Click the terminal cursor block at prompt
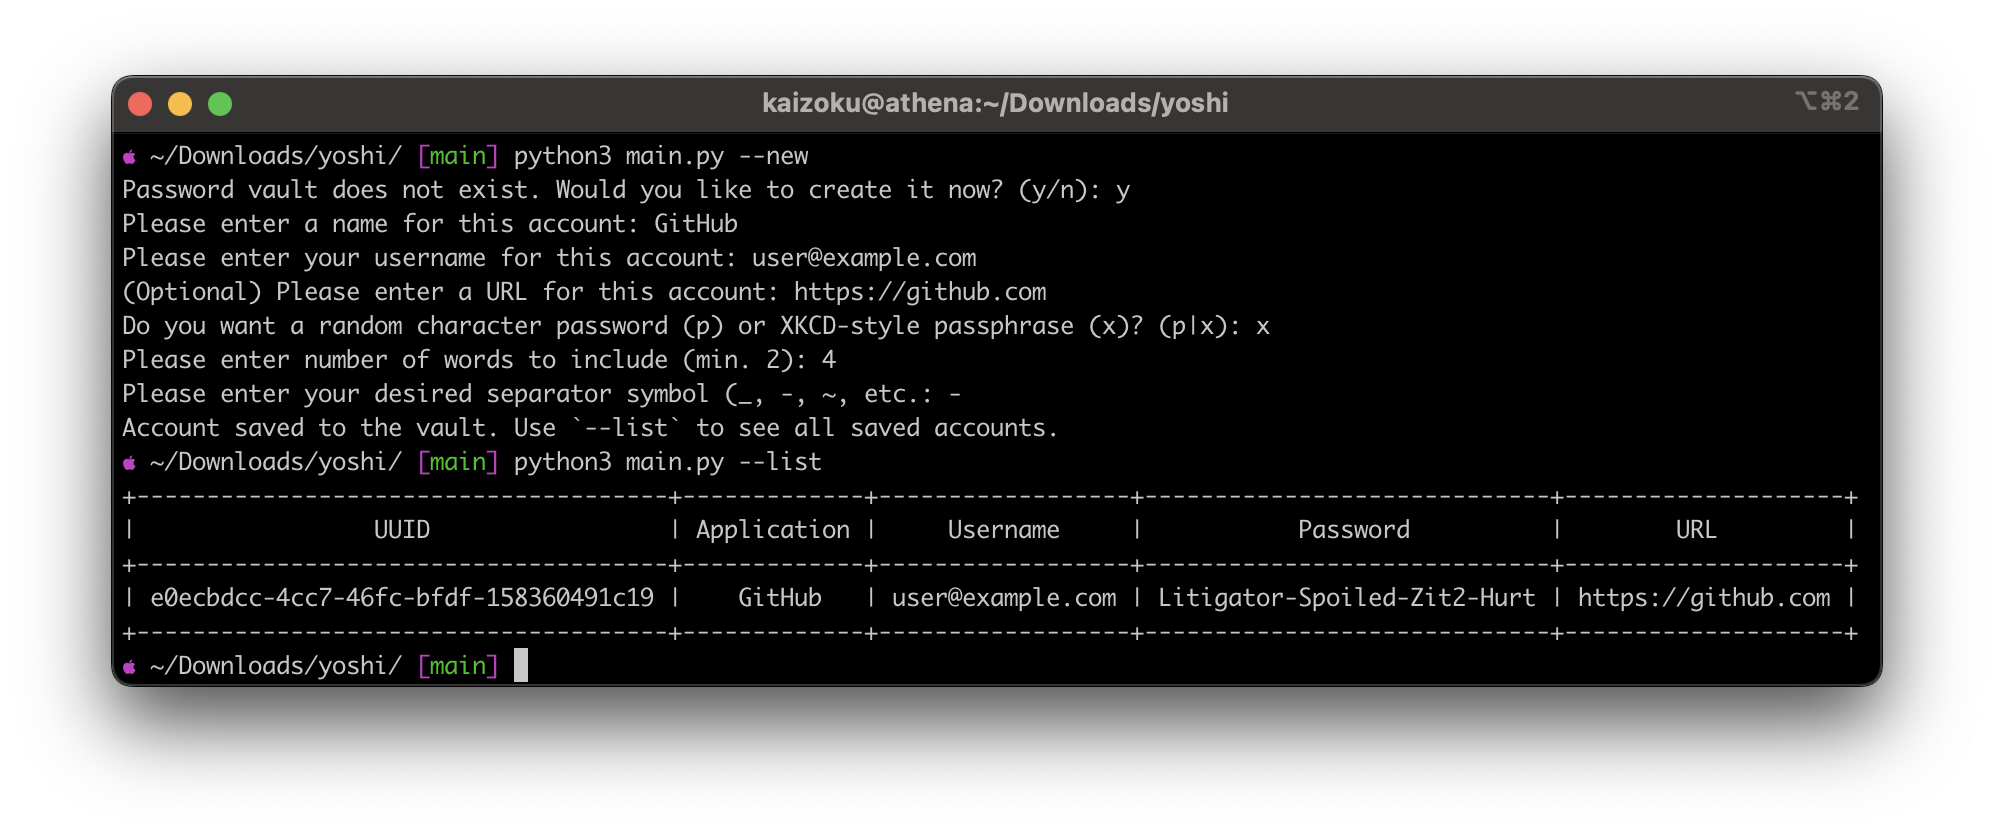1994x834 pixels. click(x=521, y=665)
